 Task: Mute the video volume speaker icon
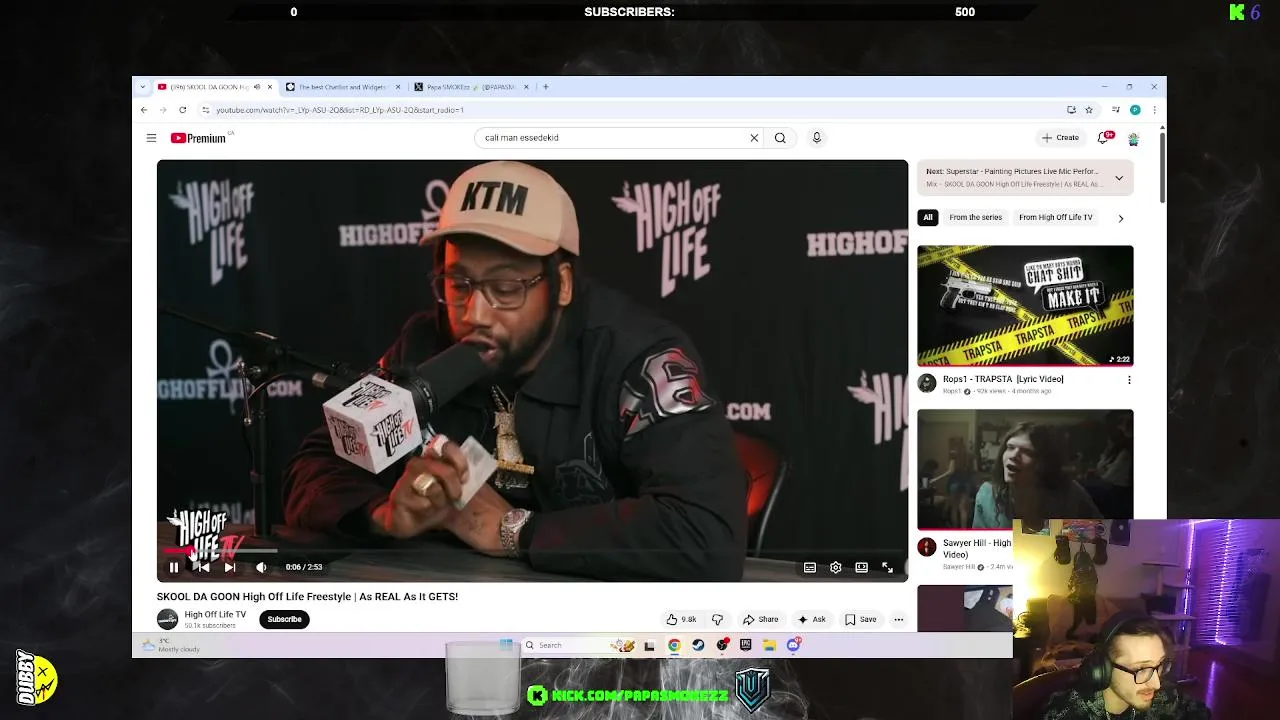[x=261, y=567]
